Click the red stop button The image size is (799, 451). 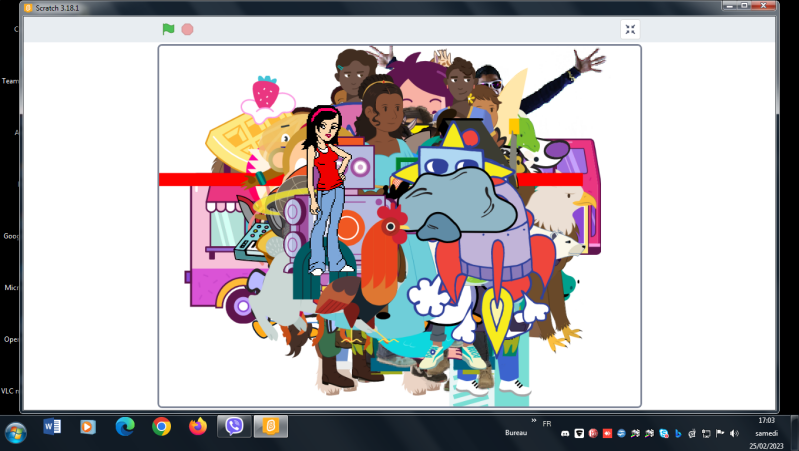[188, 30]
